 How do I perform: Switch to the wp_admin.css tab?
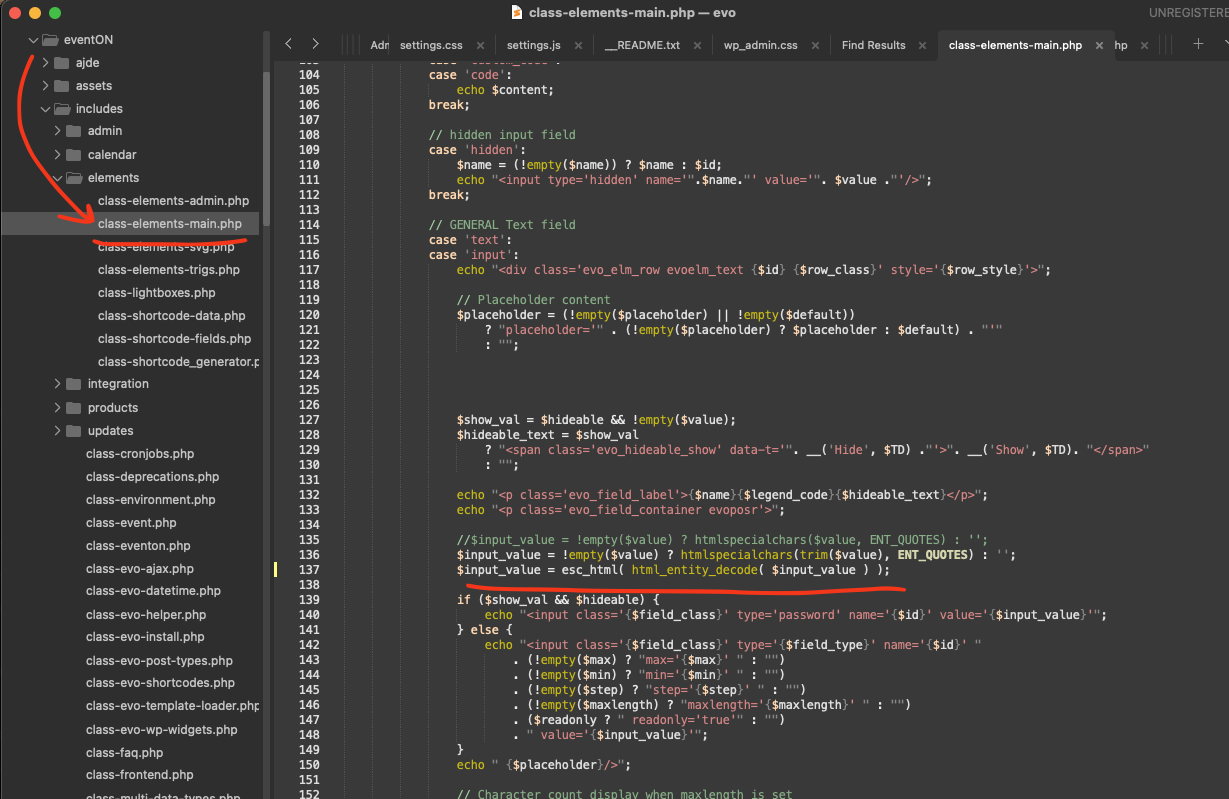coord(760,46)
